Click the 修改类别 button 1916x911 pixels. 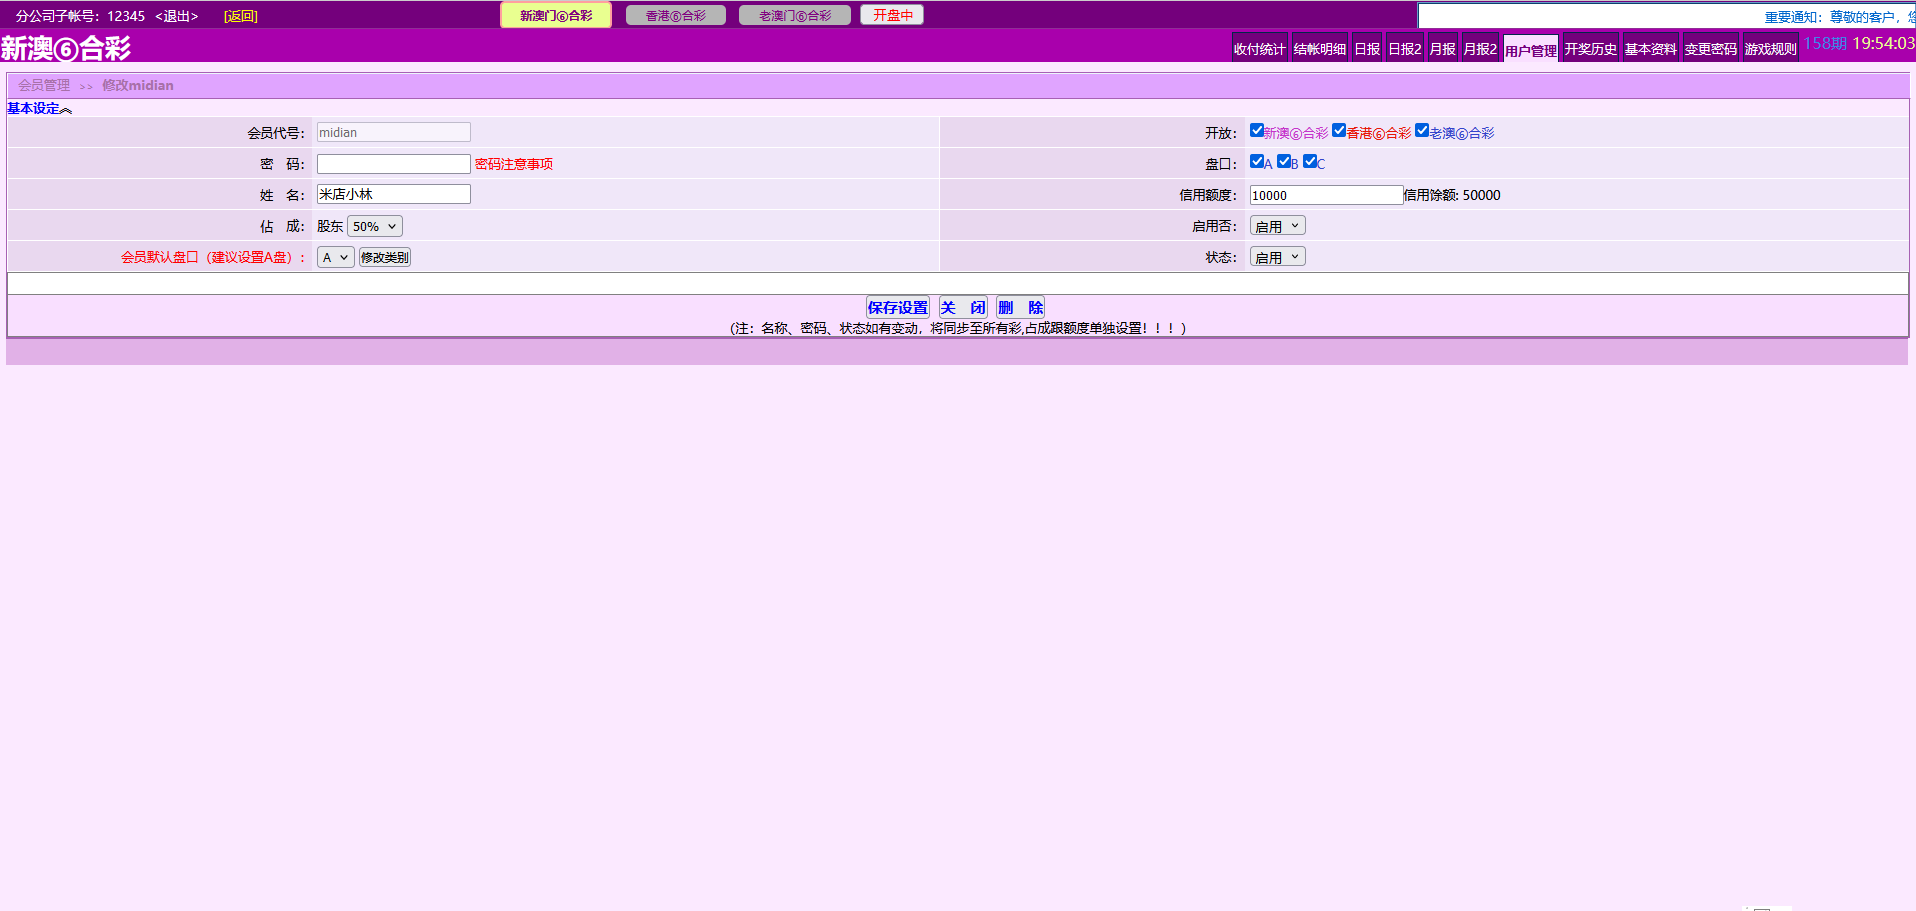pyautogui.click(x=385, y=258)
